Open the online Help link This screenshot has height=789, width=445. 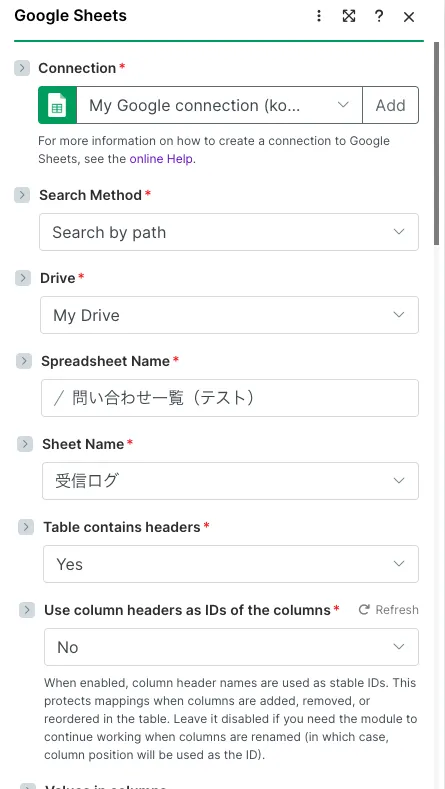161,159
